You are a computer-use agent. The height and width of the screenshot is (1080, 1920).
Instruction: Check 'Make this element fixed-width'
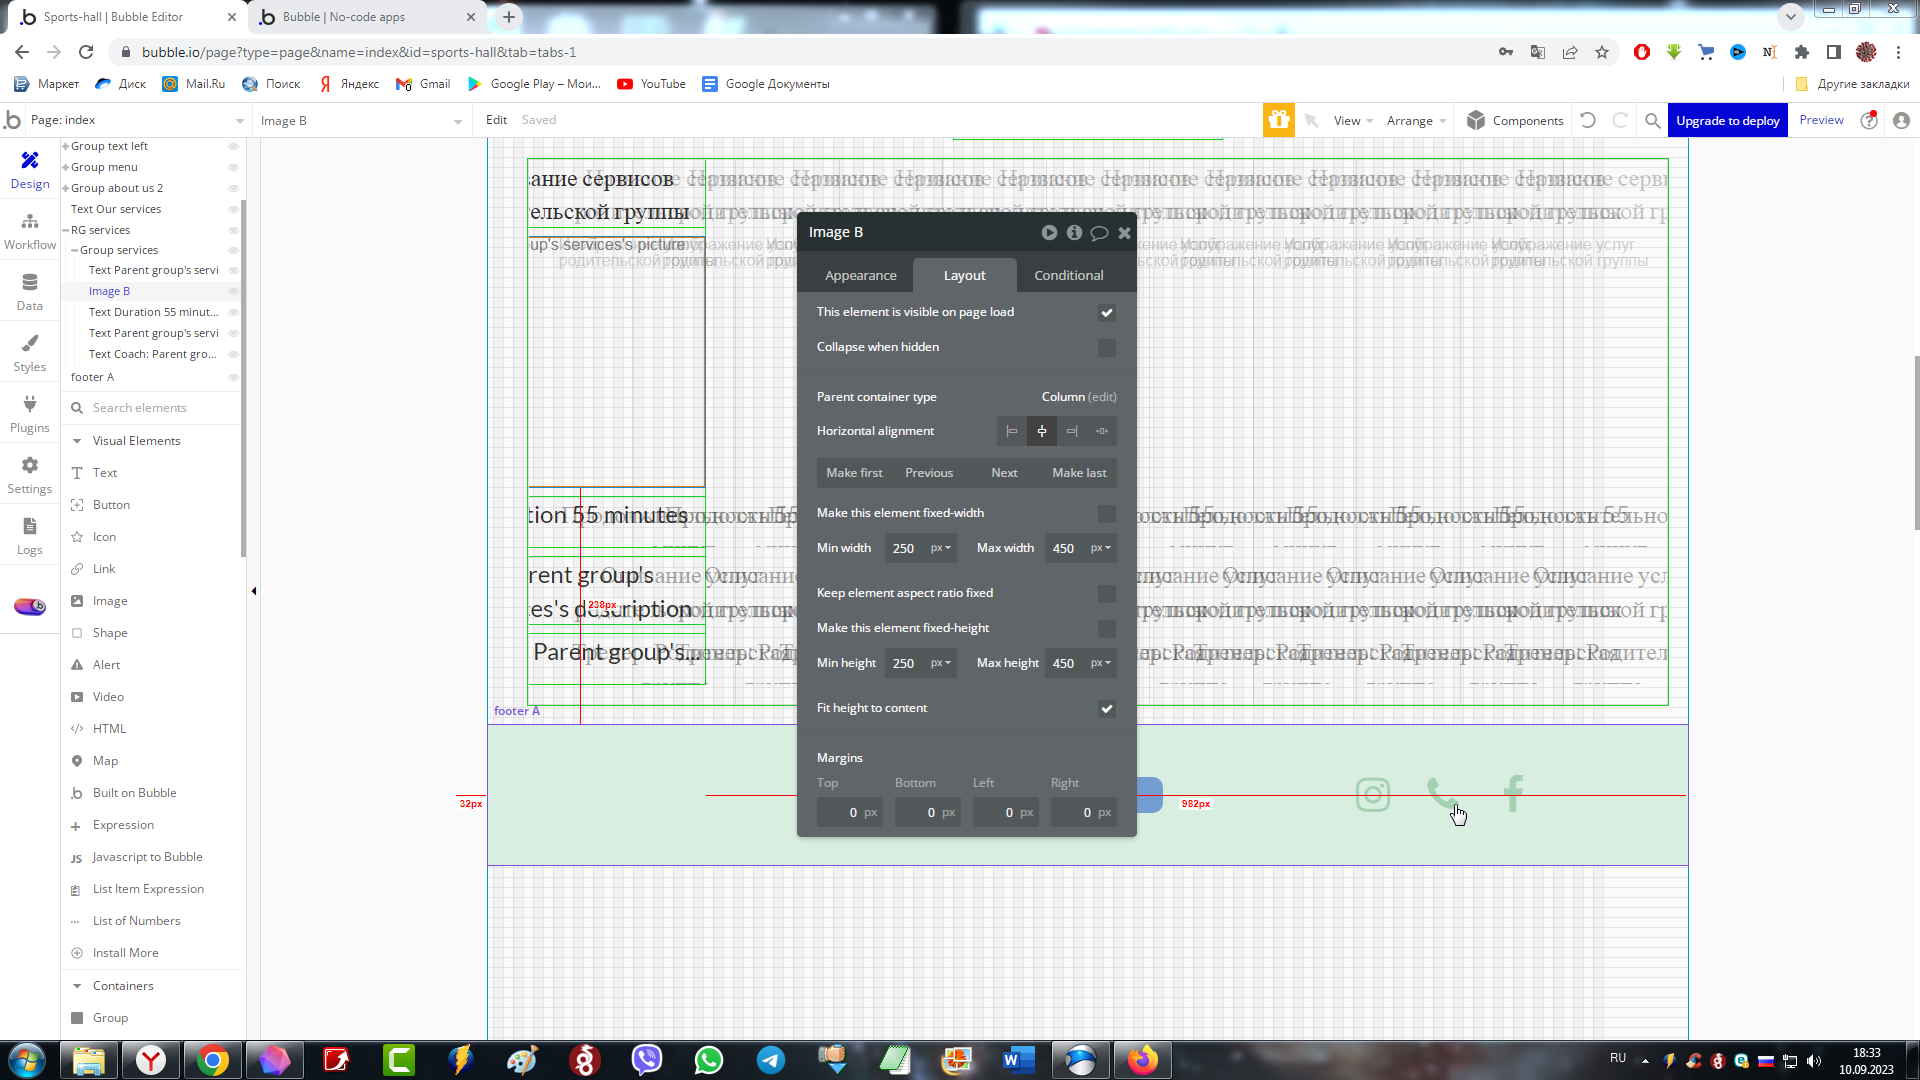click(x=1106, y=514)
